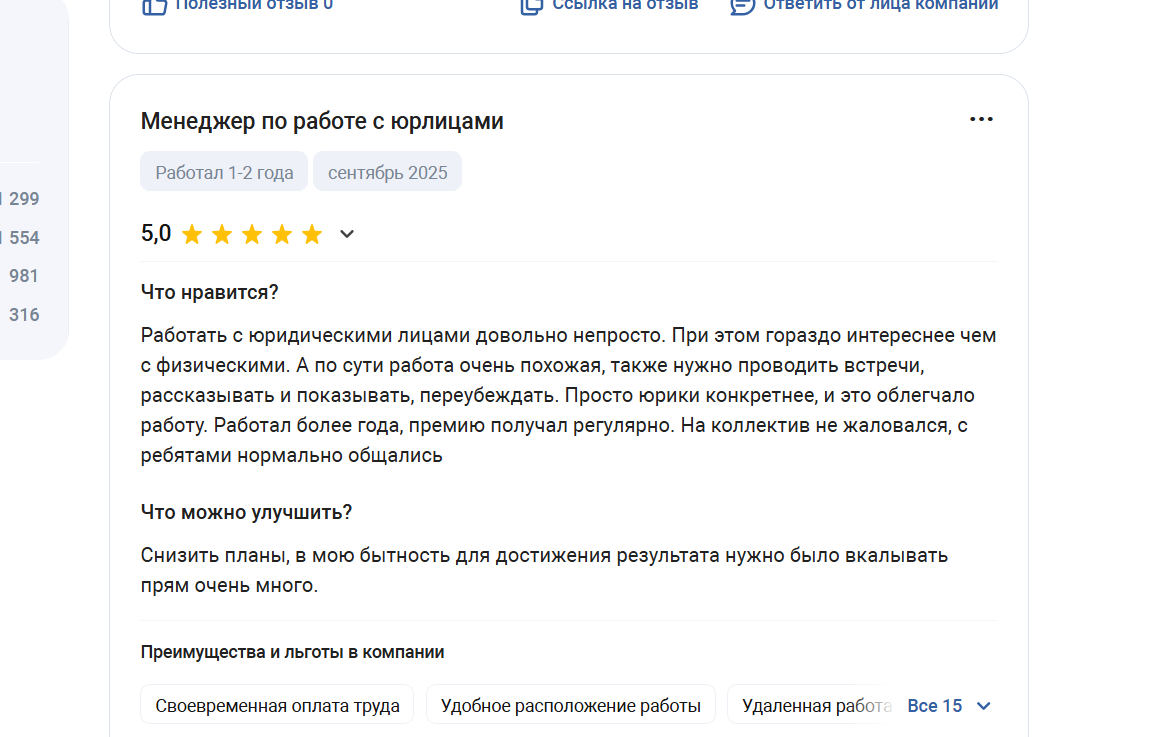Click the thumbs-up helpful review icon

pos(154,6)
